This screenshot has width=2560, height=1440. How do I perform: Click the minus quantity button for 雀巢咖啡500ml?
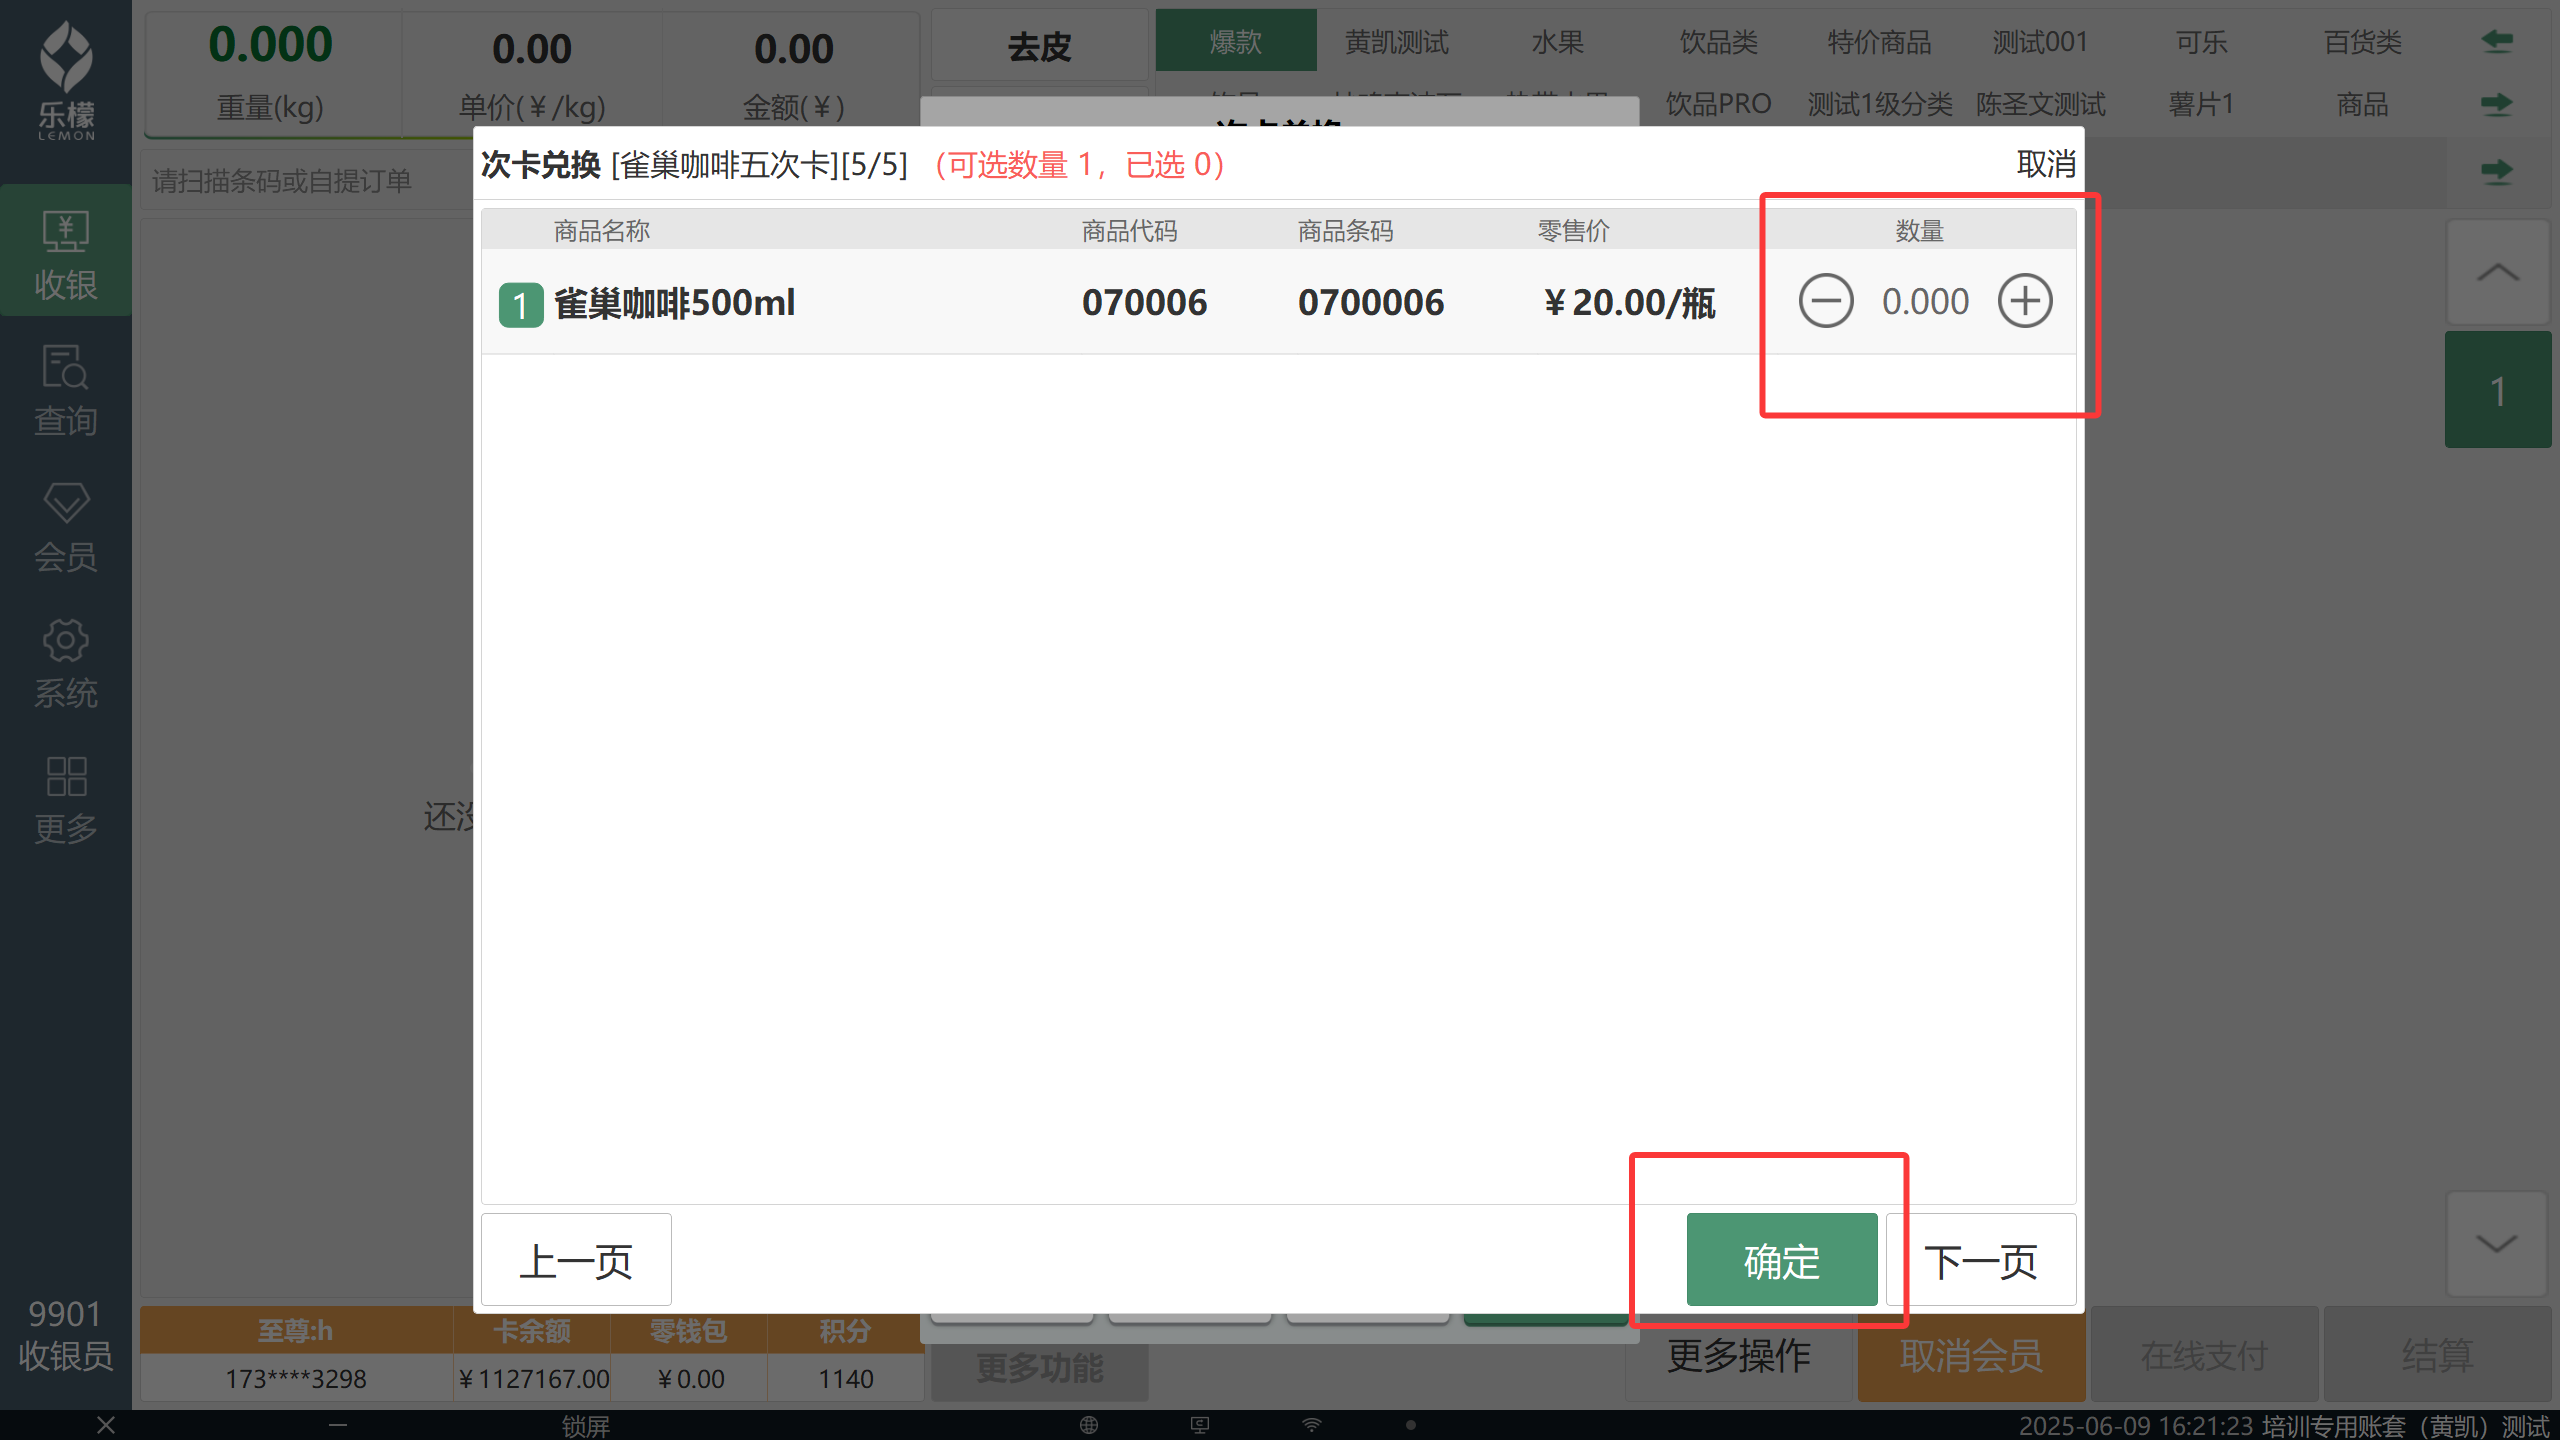pos(1826,301)
